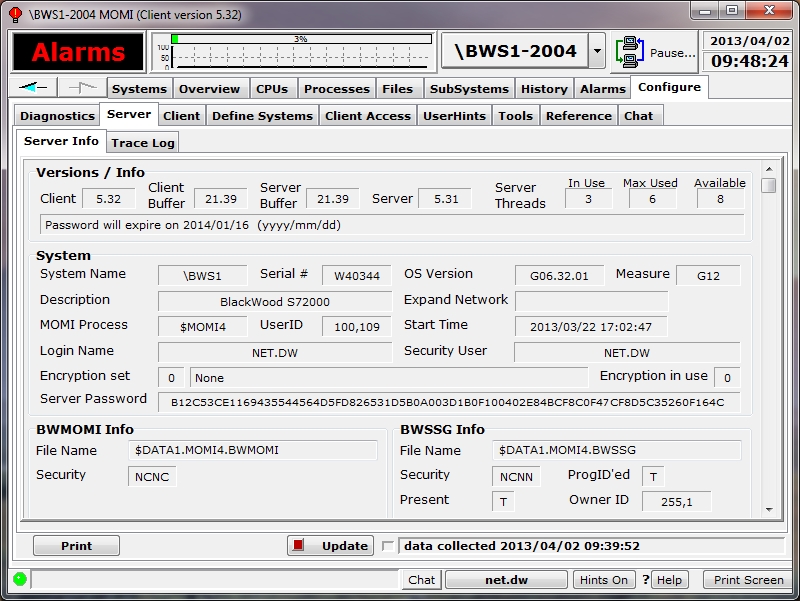The width and height of the screenshot is (800, 601).
Task: Open the \BWS1-2004 system dropdown arrow
Action: 596,51
